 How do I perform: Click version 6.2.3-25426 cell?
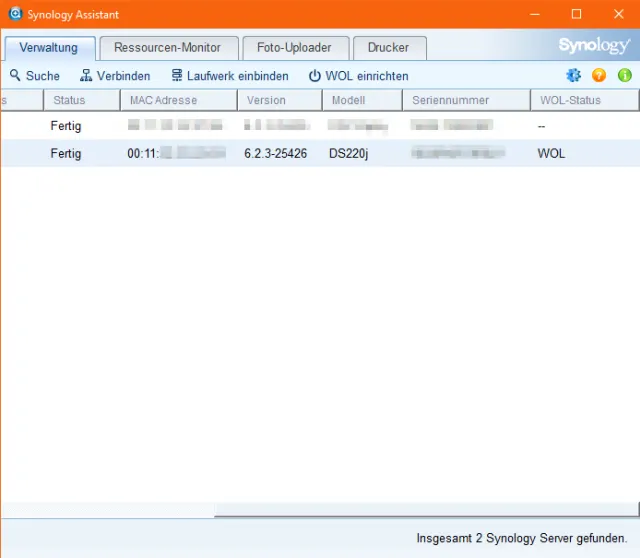[x=276, y=153]
